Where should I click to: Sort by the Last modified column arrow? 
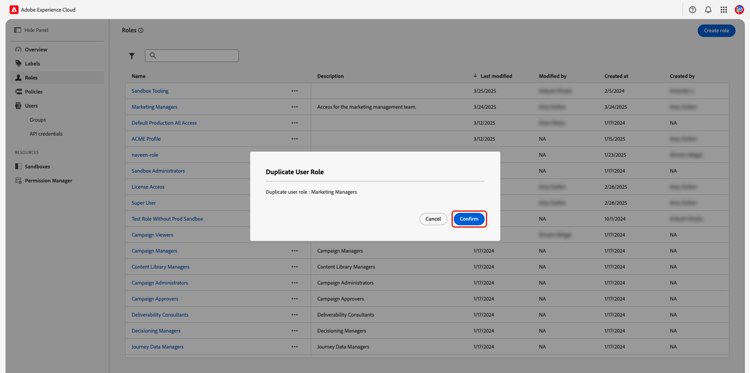pos(475,76)
